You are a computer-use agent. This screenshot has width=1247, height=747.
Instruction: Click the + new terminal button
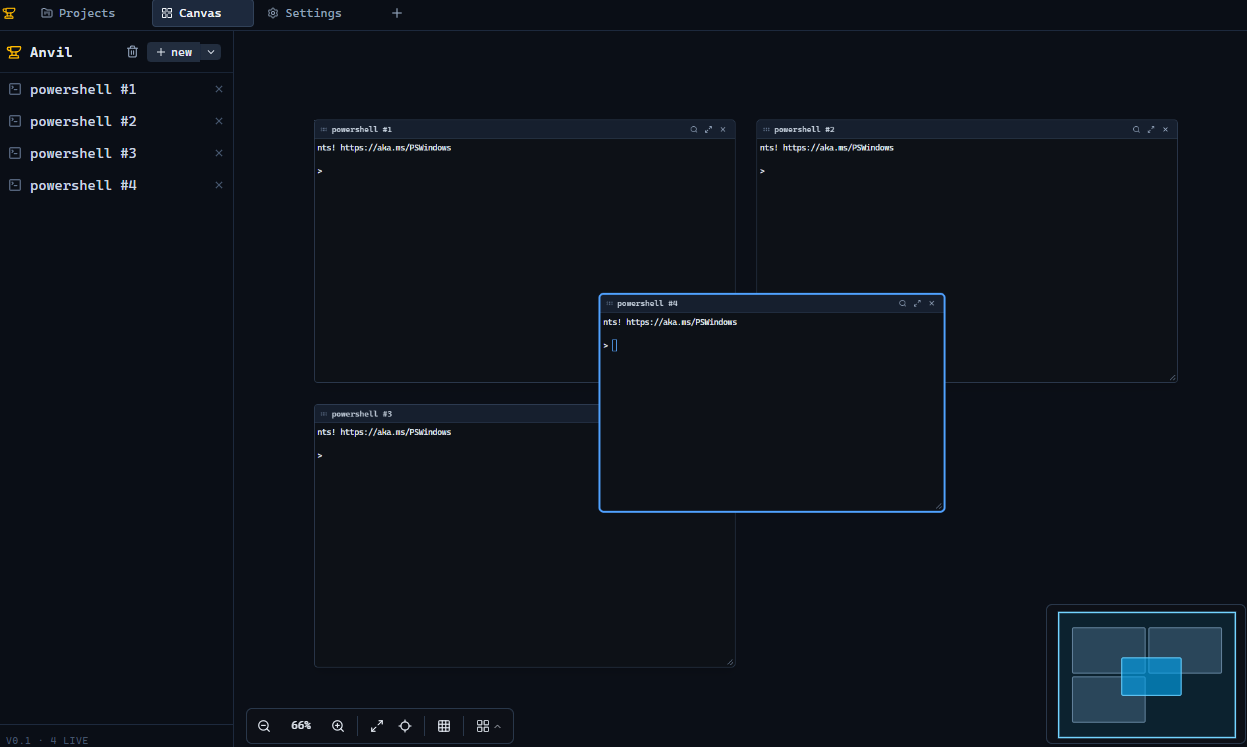(x=174, y=52)
